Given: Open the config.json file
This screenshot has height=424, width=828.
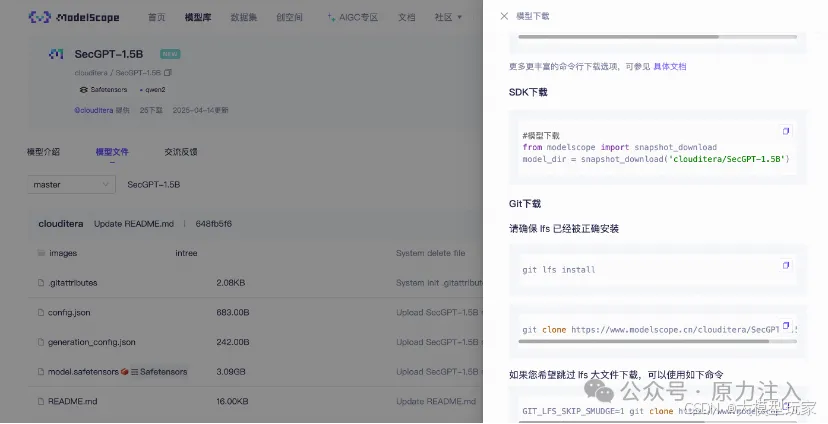Looking at the screenshot, I should [69, 313].
